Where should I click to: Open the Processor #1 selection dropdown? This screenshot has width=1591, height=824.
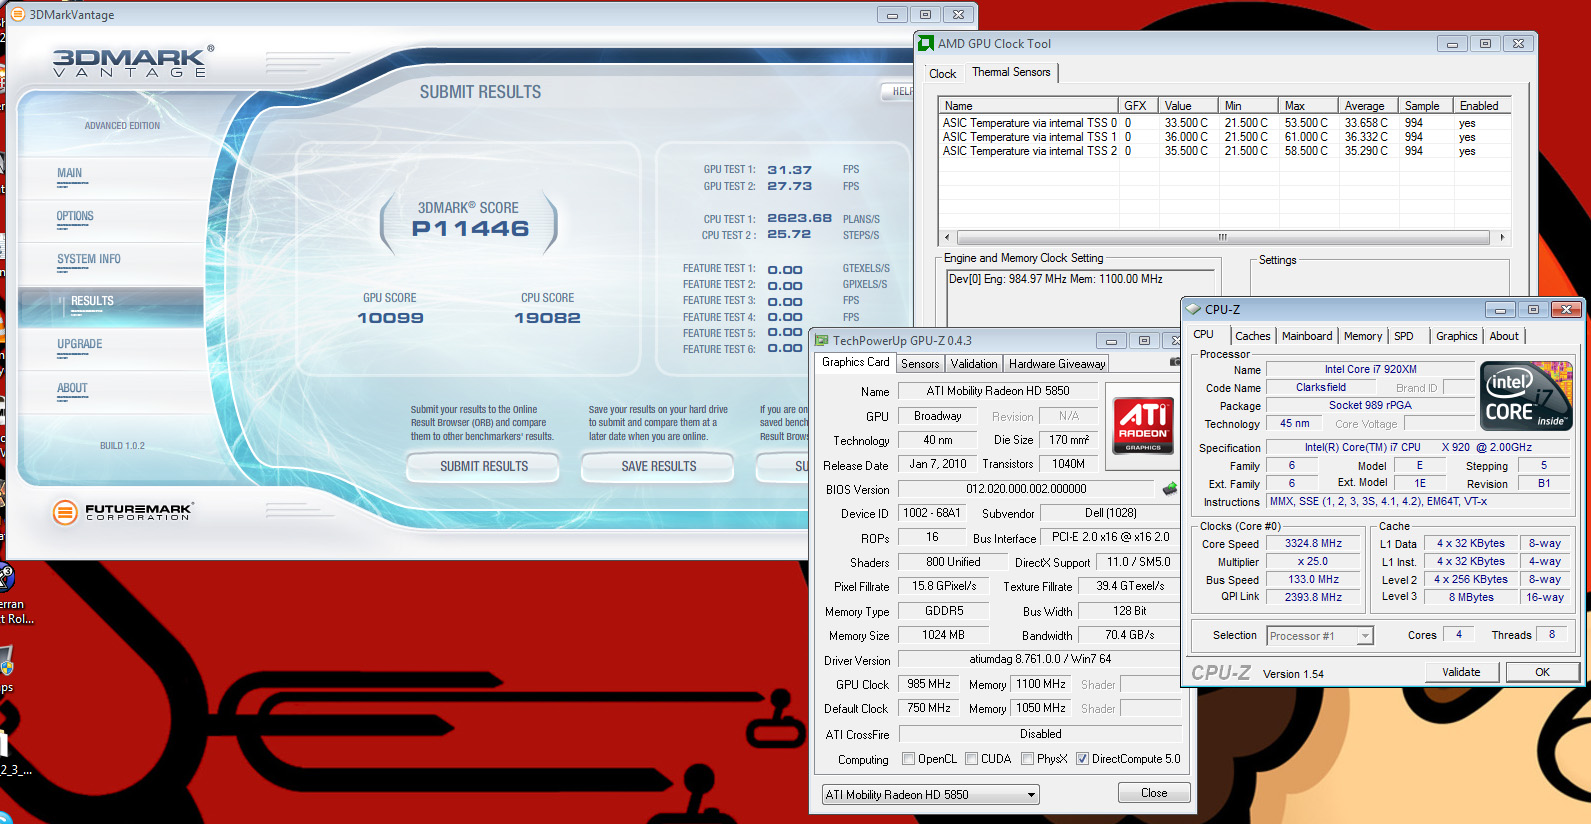(1320, 636)
